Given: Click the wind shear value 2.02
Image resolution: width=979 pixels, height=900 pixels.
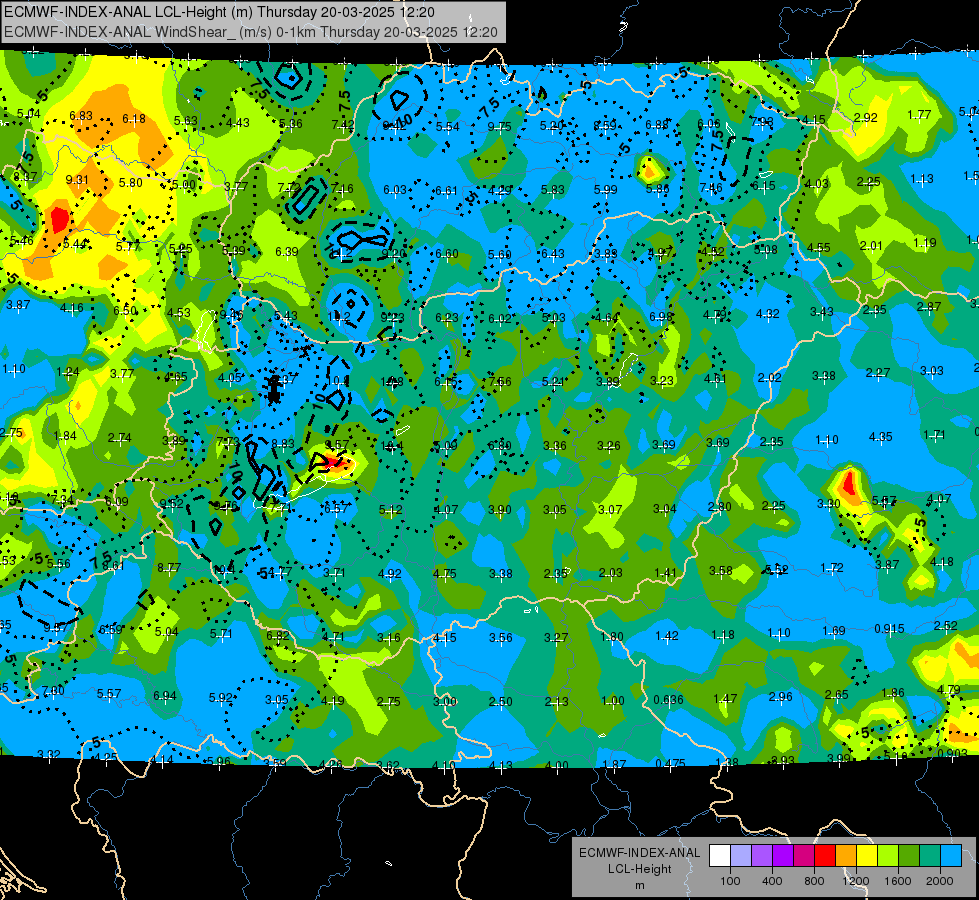Looking at the screenshot, I should pyautogui.click(x=769, y=377).
